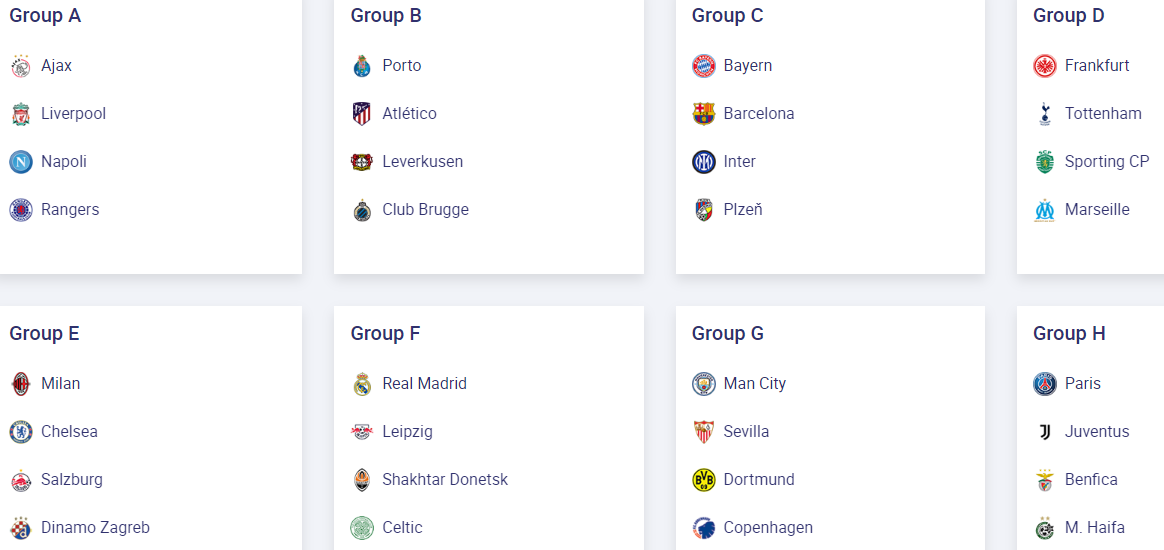Select the Tottenham crest icon
Image resolution: width=1164 pixels, height=550 pixels.
(x=1045, y=114)
